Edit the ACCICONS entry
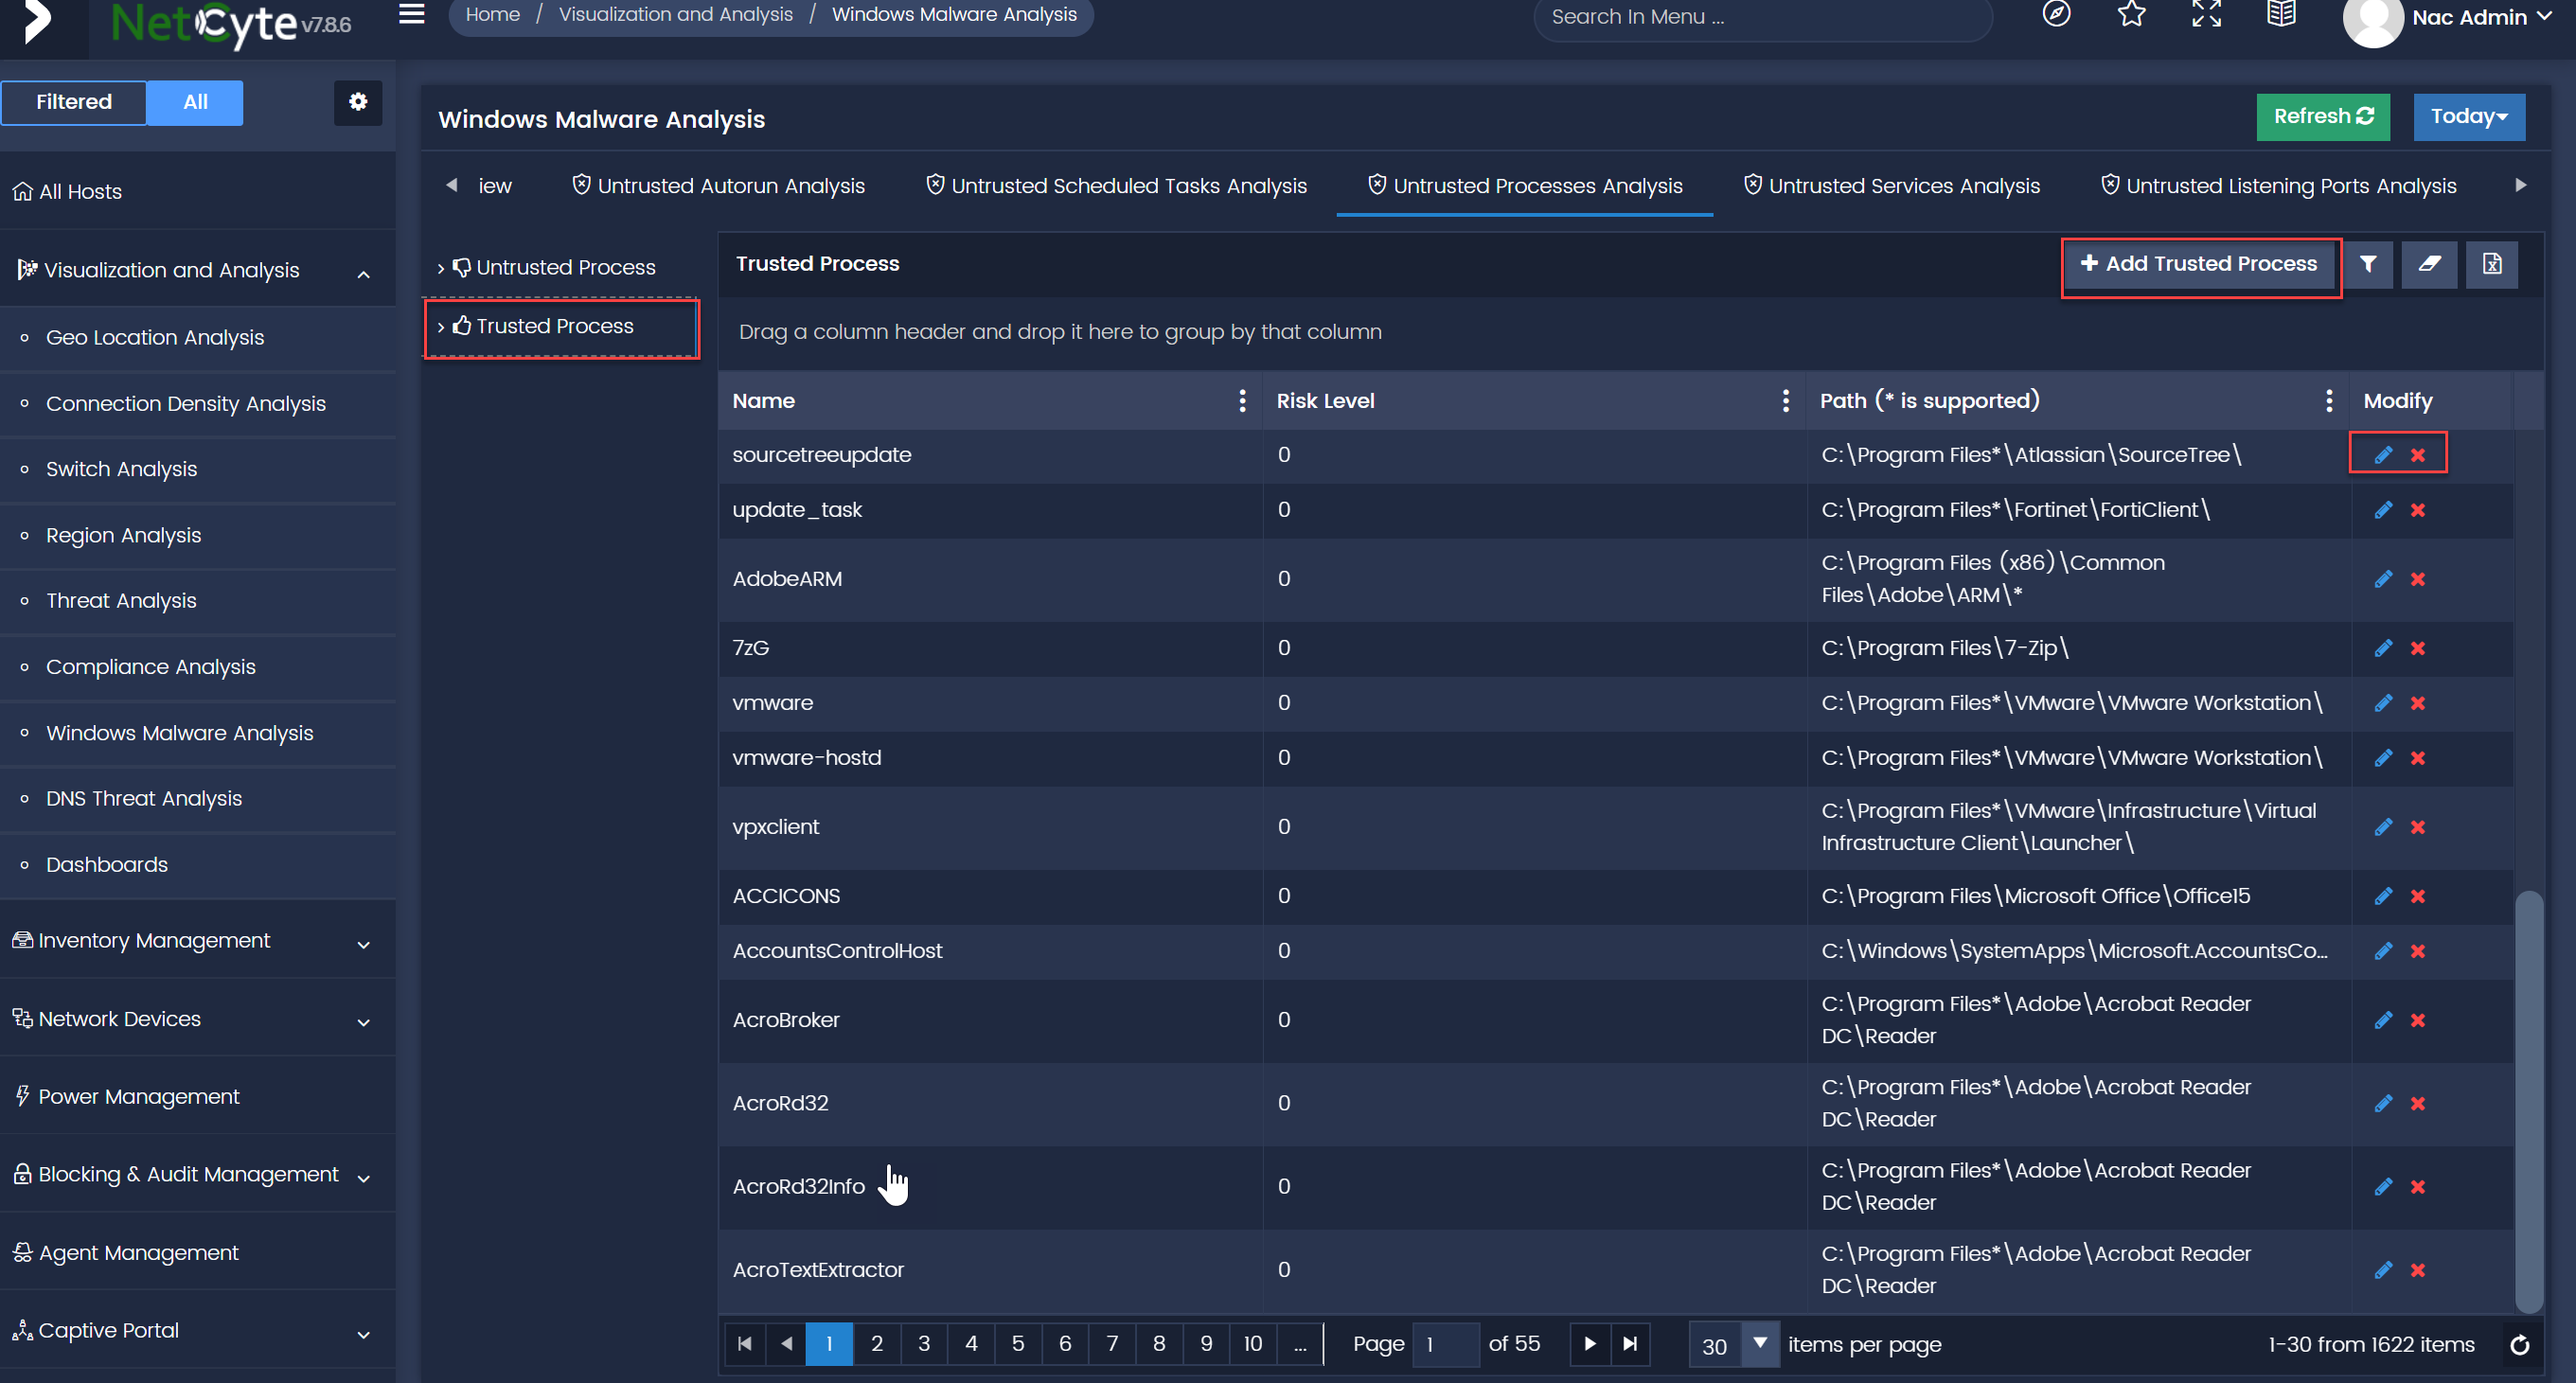 (x=2383, y=896)
